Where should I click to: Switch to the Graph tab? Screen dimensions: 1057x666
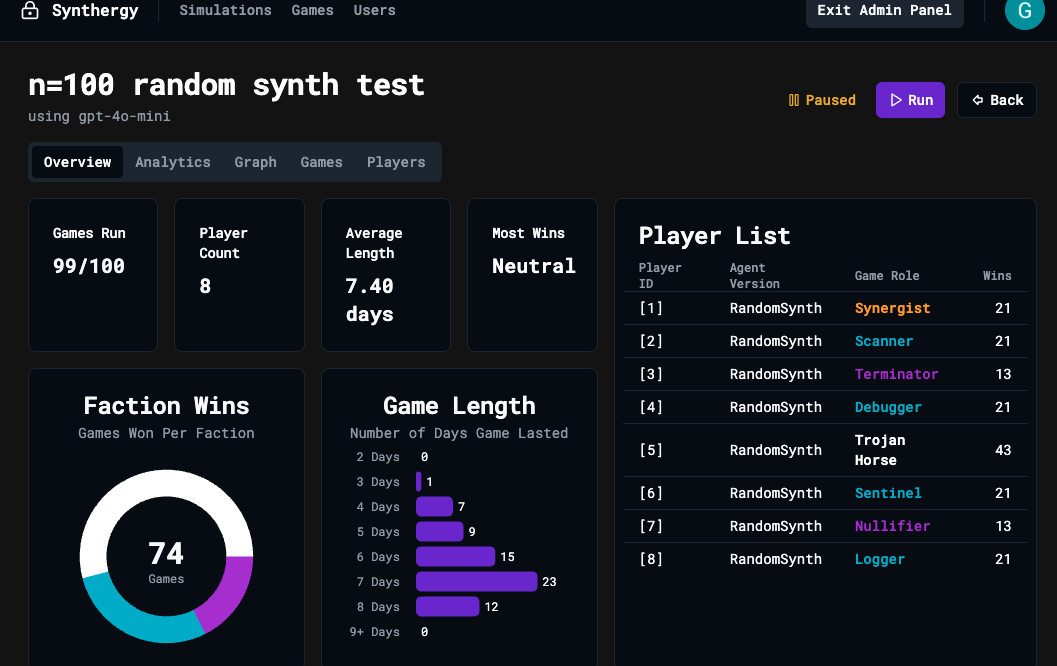255,162
